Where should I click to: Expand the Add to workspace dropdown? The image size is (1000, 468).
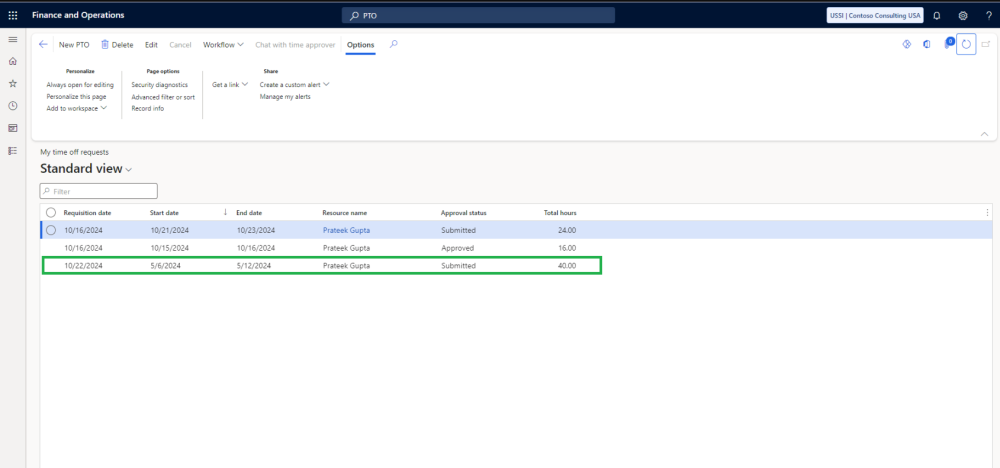coord(77,108)
